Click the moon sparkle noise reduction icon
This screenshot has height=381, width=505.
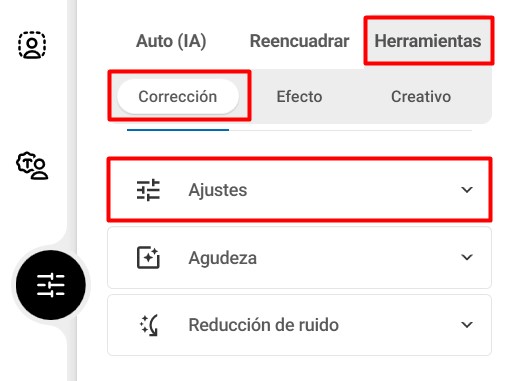[149, 325]
